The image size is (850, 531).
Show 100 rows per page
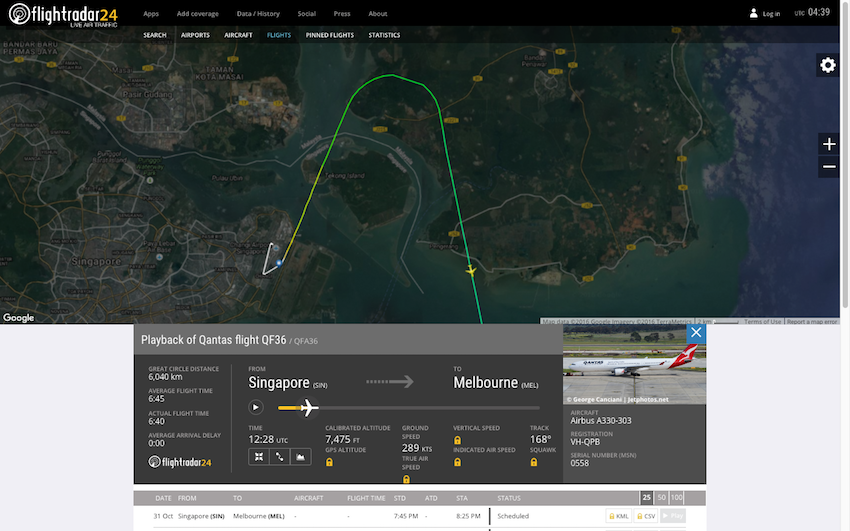[677, 497]
